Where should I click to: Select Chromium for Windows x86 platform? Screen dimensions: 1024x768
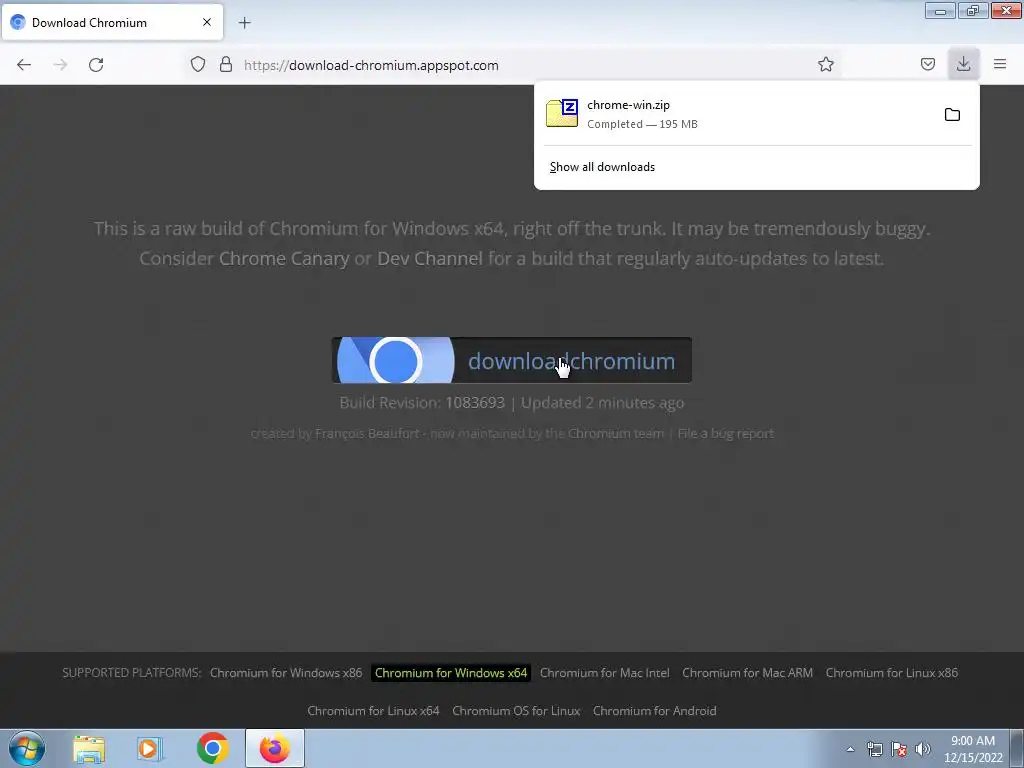(286, 673)
